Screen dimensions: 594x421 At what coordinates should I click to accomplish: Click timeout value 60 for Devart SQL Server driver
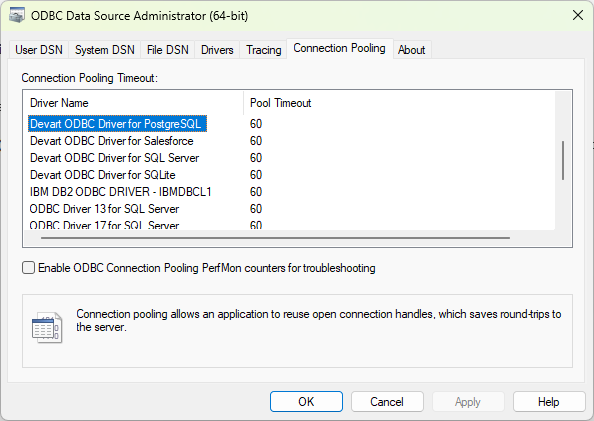pos(256,158)
